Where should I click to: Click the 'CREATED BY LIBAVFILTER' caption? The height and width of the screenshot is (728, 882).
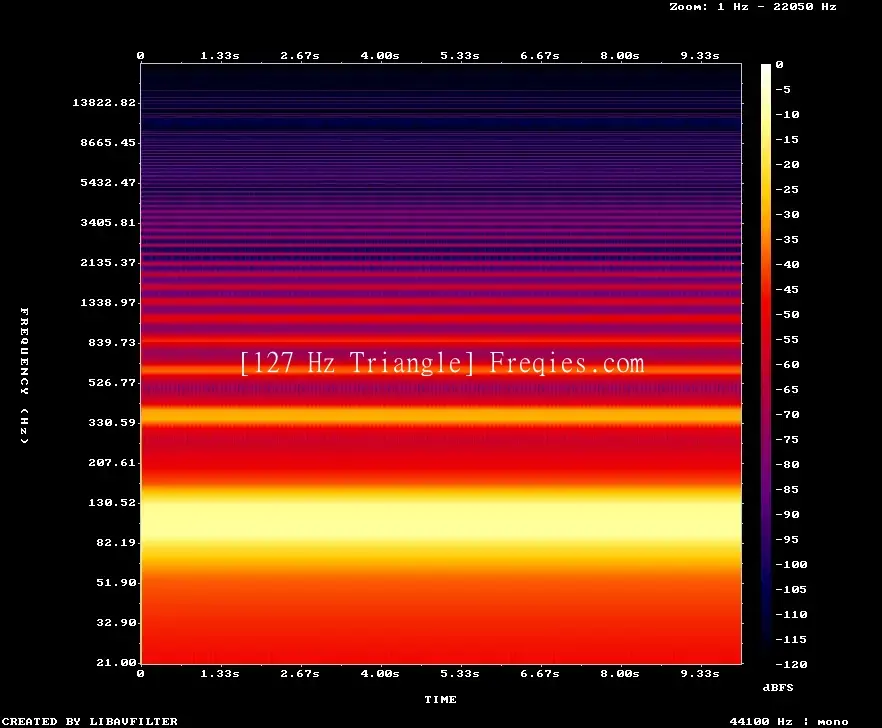click(x=89, y=721)
